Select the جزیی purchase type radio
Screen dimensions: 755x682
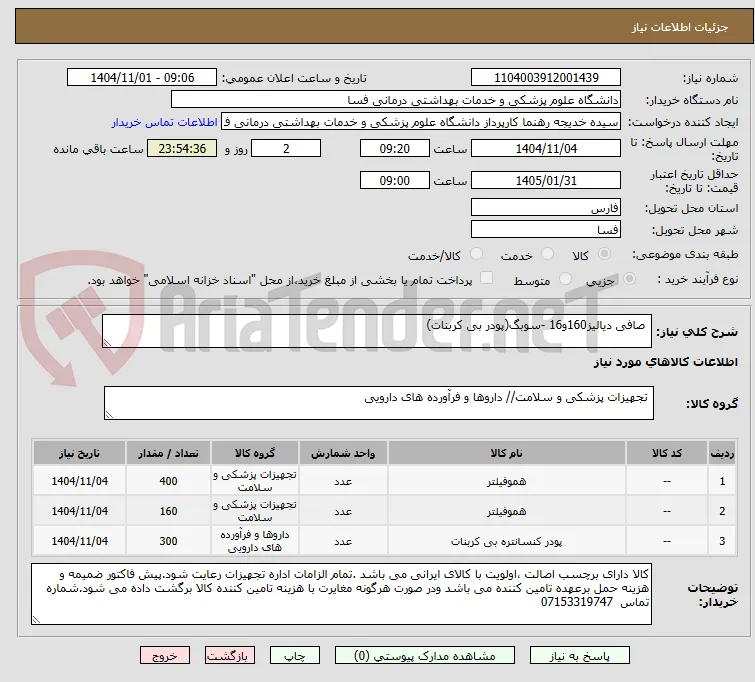pyautogui.click(x=629, y=279)
